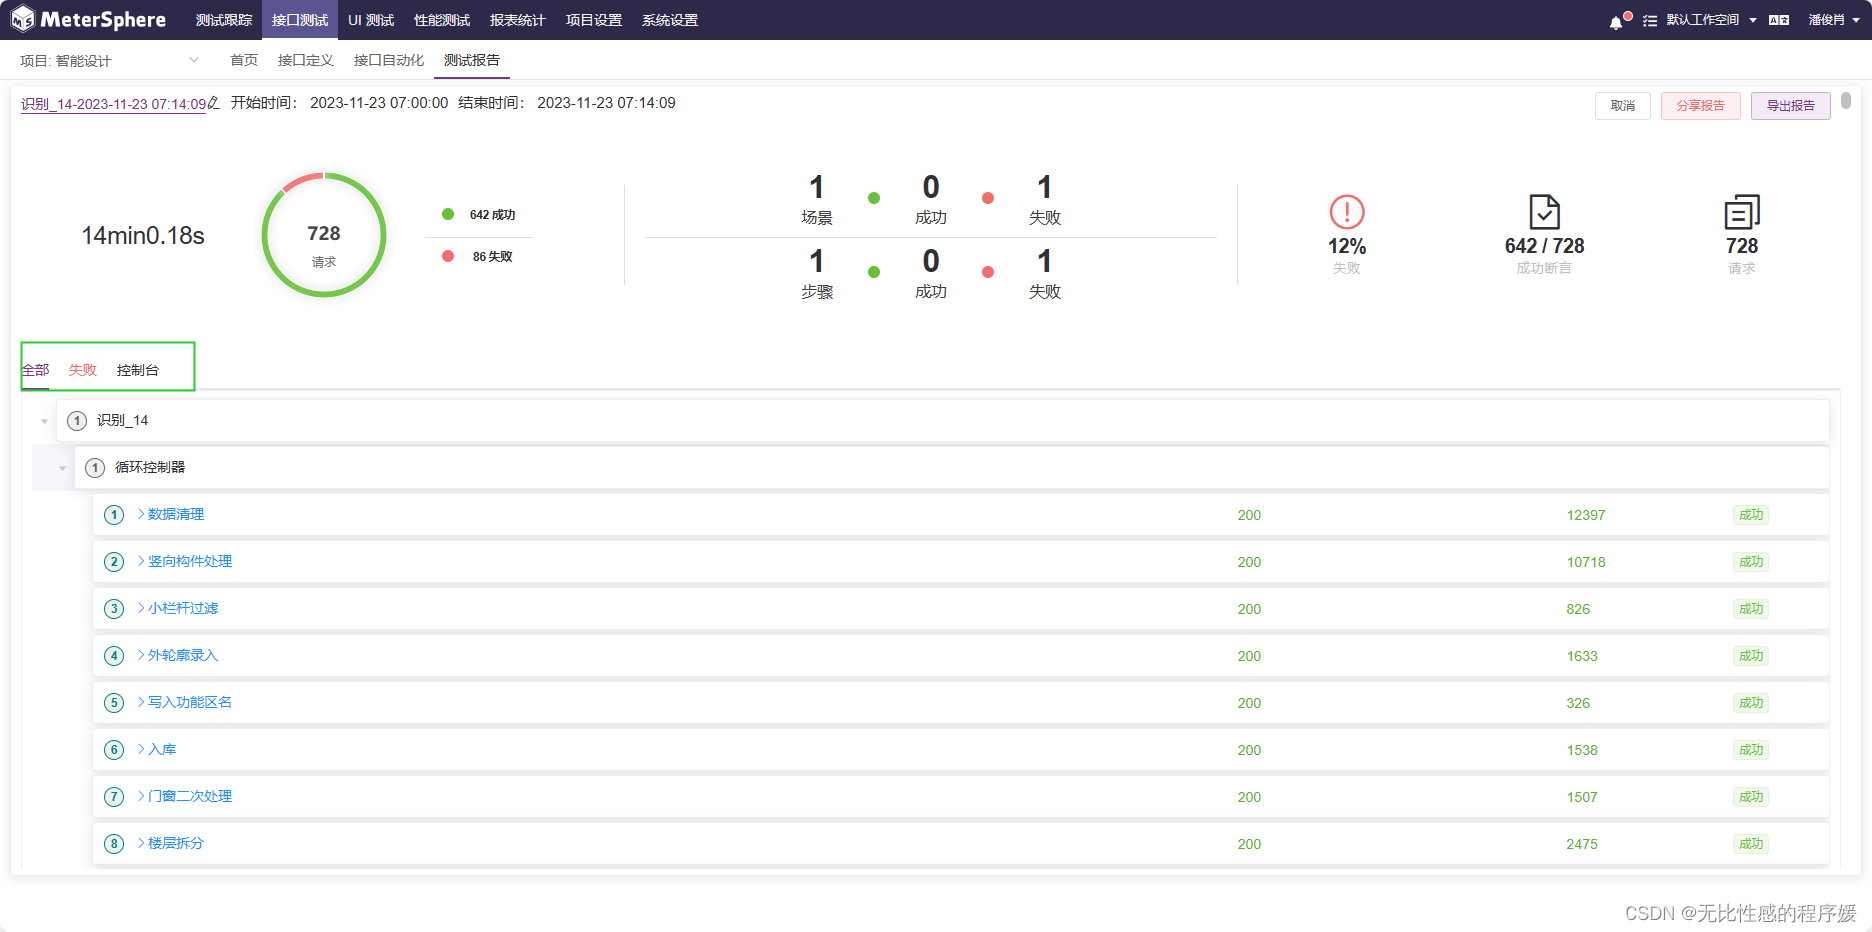Click the 14min0.18s duration text
The image size is (1872, 932).
(x=143, y=236)
